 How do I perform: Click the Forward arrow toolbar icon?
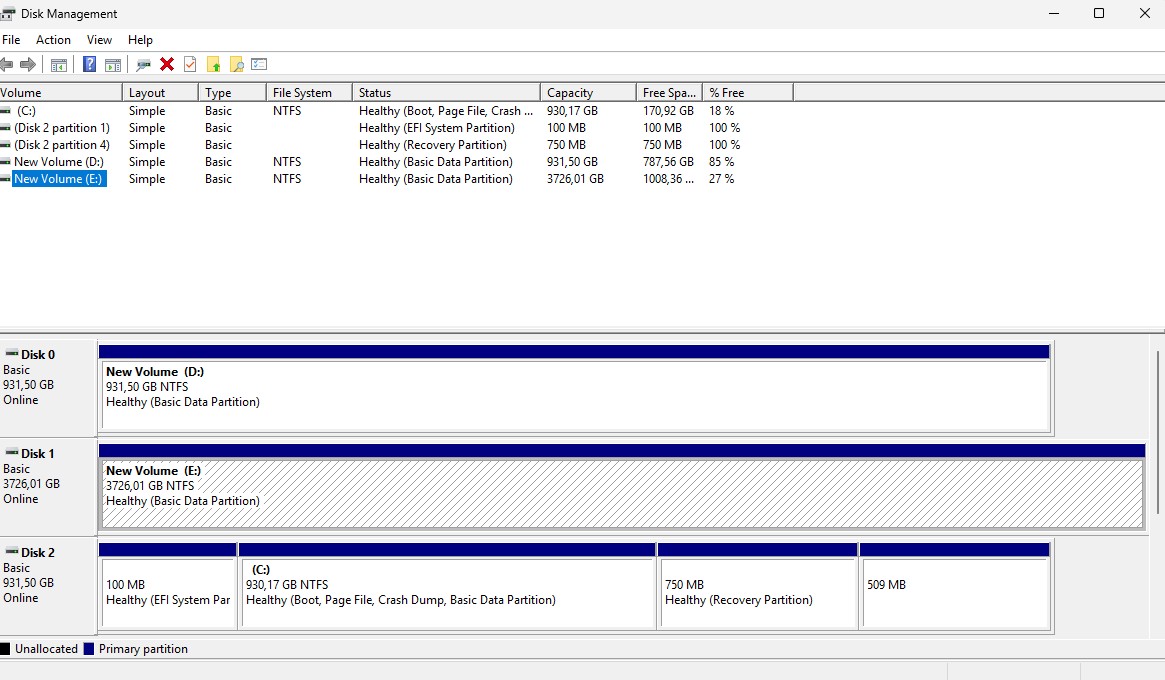(28, 65)
